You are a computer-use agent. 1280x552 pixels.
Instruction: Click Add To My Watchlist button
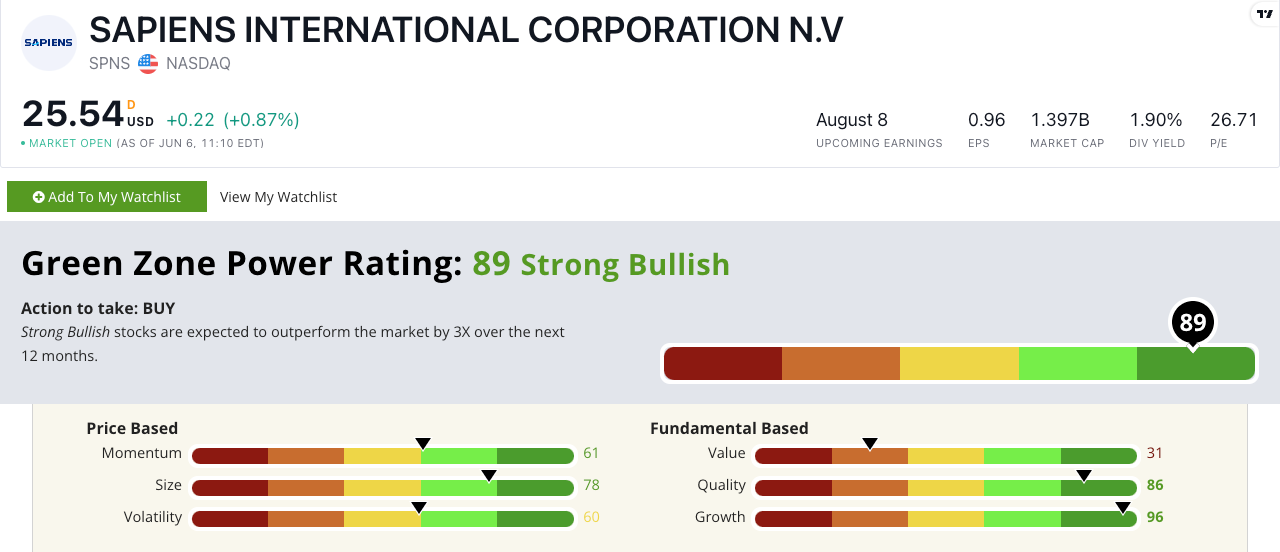[x=107, y=197]
